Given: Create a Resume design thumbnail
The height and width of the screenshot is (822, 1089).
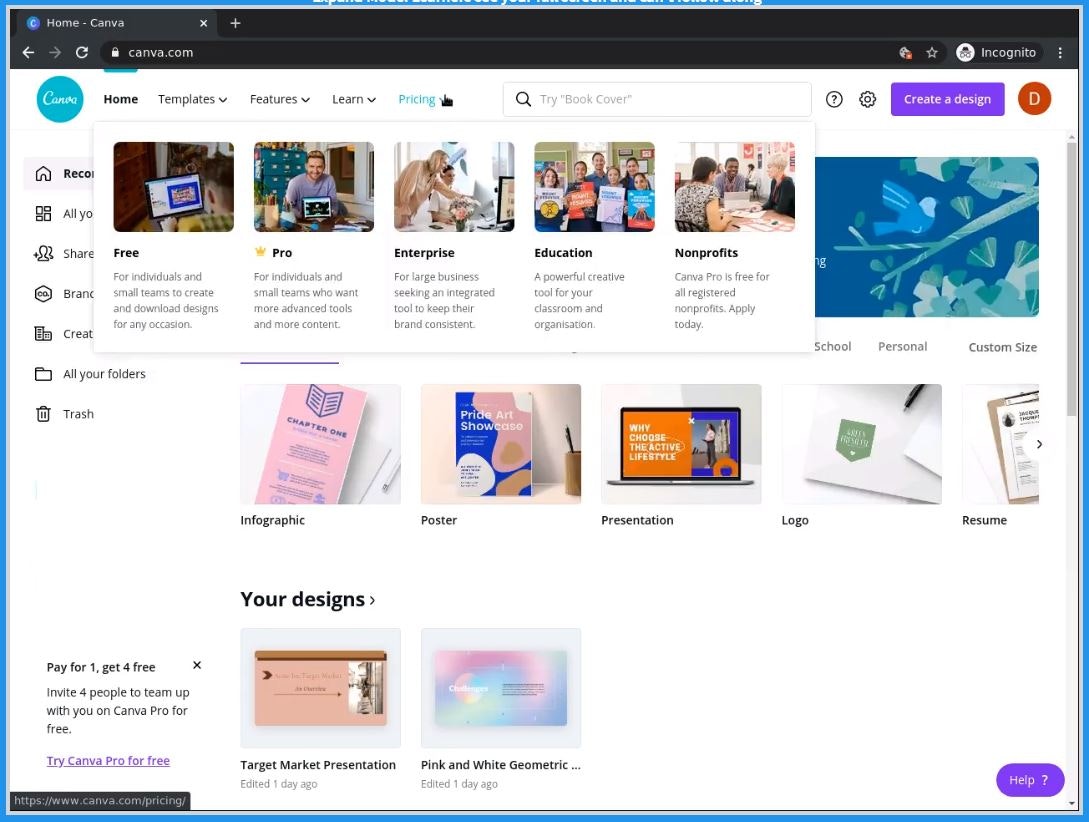Looking at the screenshot, I should coord(1000,444).
